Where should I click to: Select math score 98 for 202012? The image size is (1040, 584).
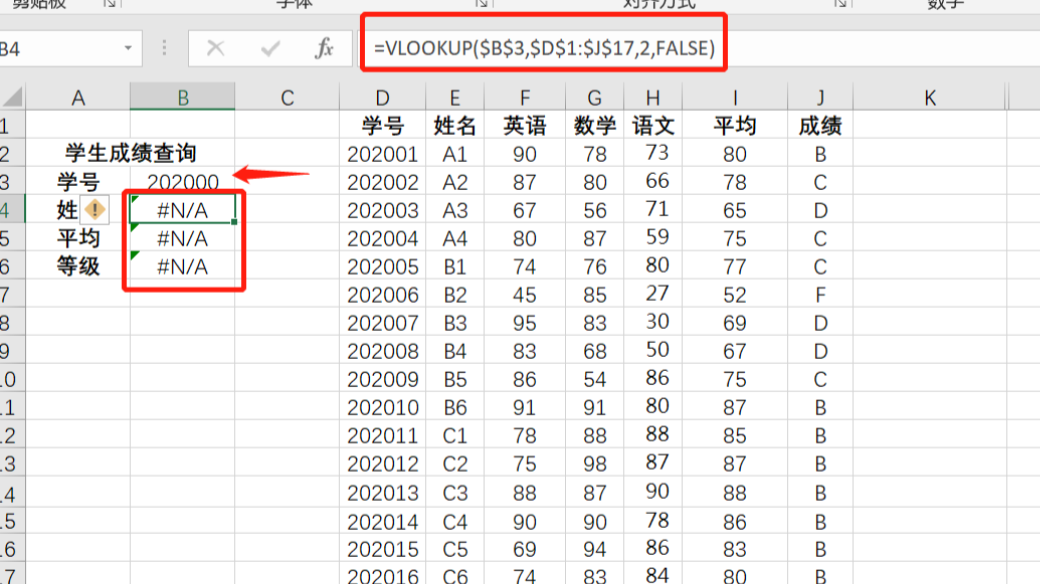pos(594,463)
